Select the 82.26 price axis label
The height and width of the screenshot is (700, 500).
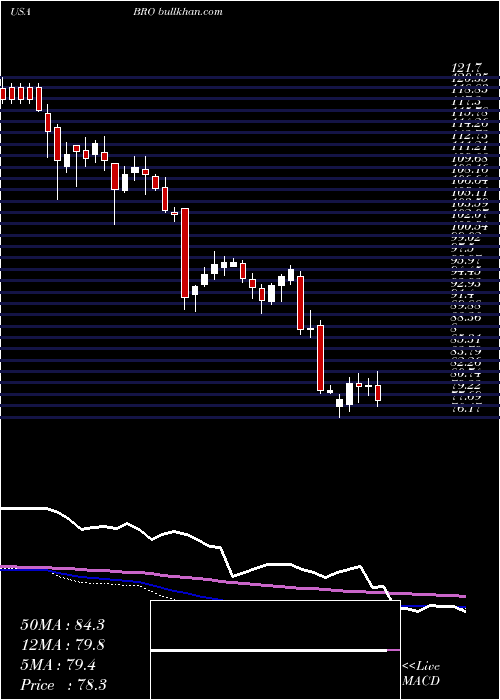pyautogui.click(x=468, y=364)
